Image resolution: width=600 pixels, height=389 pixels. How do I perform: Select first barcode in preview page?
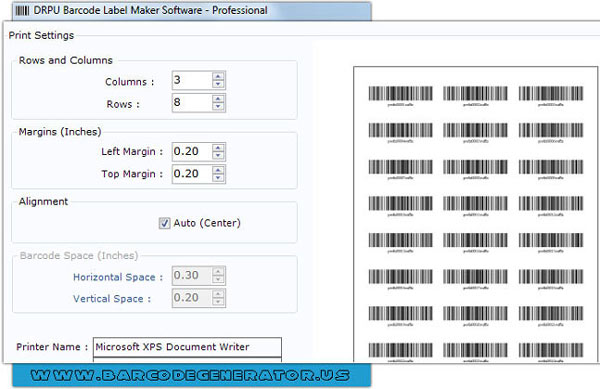click(x=400, y=96)
